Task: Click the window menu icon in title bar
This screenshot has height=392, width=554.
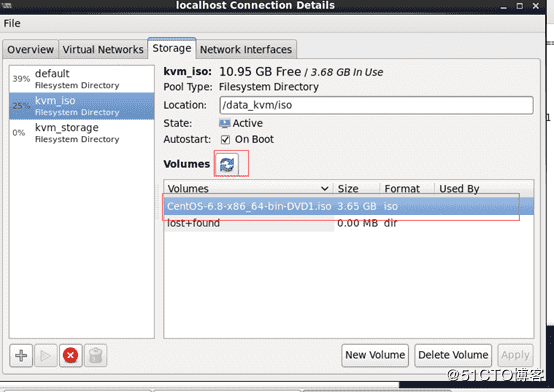Action: click(7, 5)
